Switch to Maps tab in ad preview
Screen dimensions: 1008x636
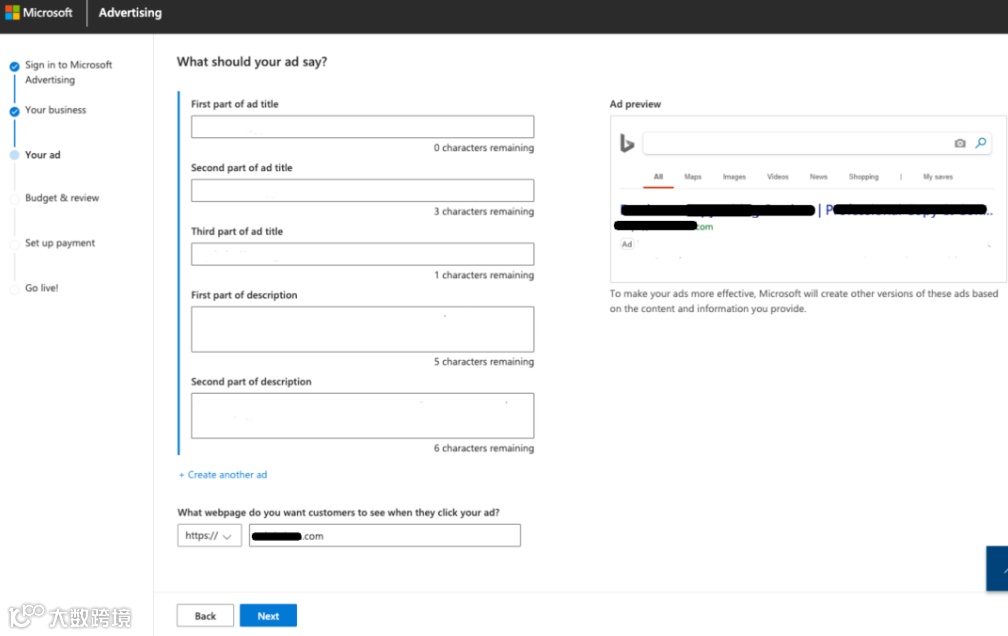point(693,177)
